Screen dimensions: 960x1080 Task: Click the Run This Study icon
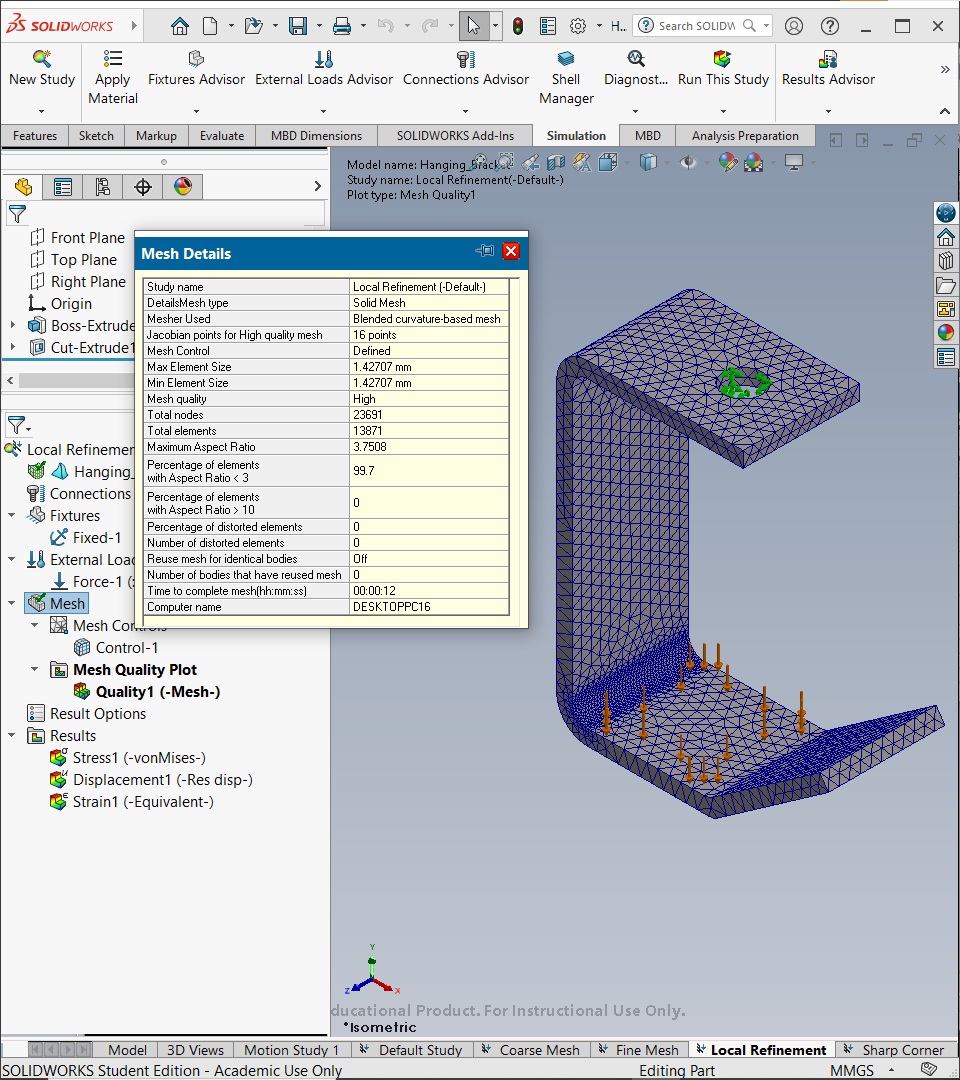(722, 59)
